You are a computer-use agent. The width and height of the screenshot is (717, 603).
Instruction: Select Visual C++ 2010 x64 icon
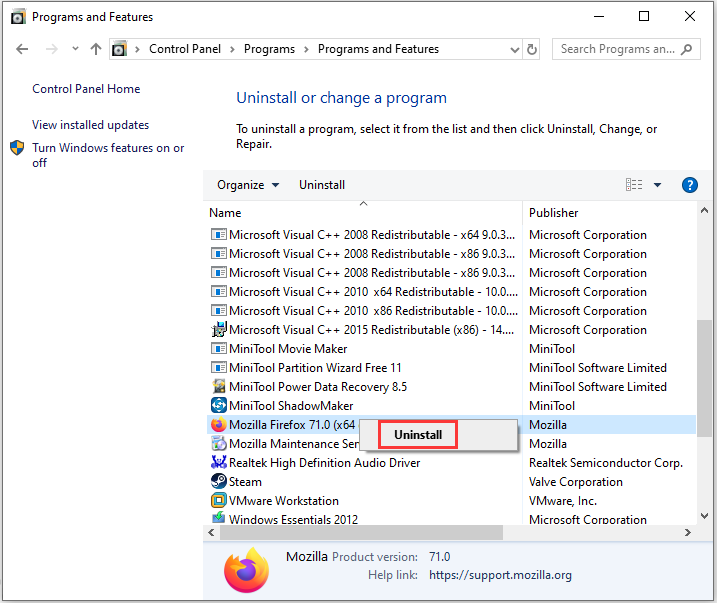pyautogui.click(x=219, y=291)
